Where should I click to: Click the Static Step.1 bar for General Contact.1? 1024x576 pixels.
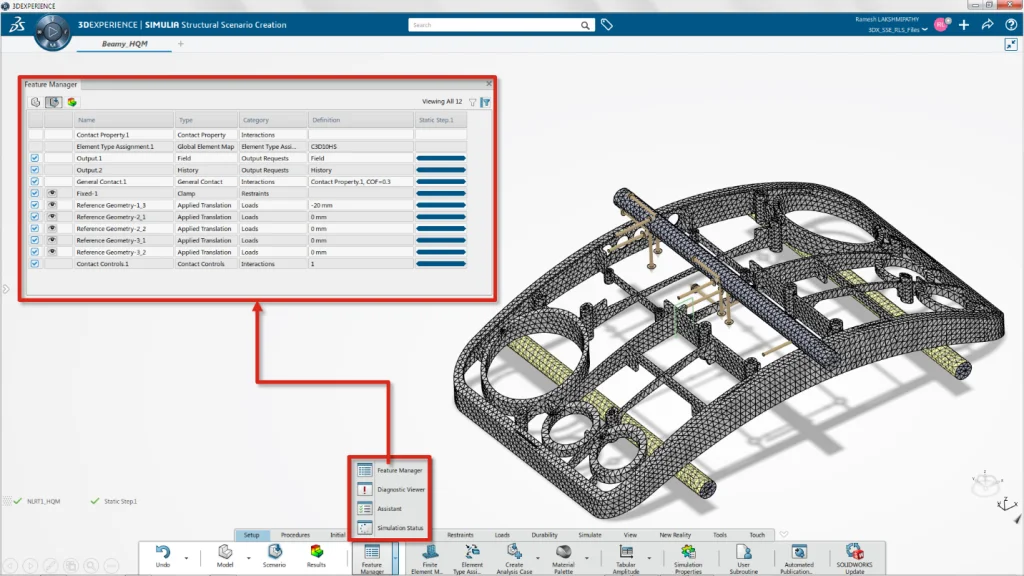441,182
